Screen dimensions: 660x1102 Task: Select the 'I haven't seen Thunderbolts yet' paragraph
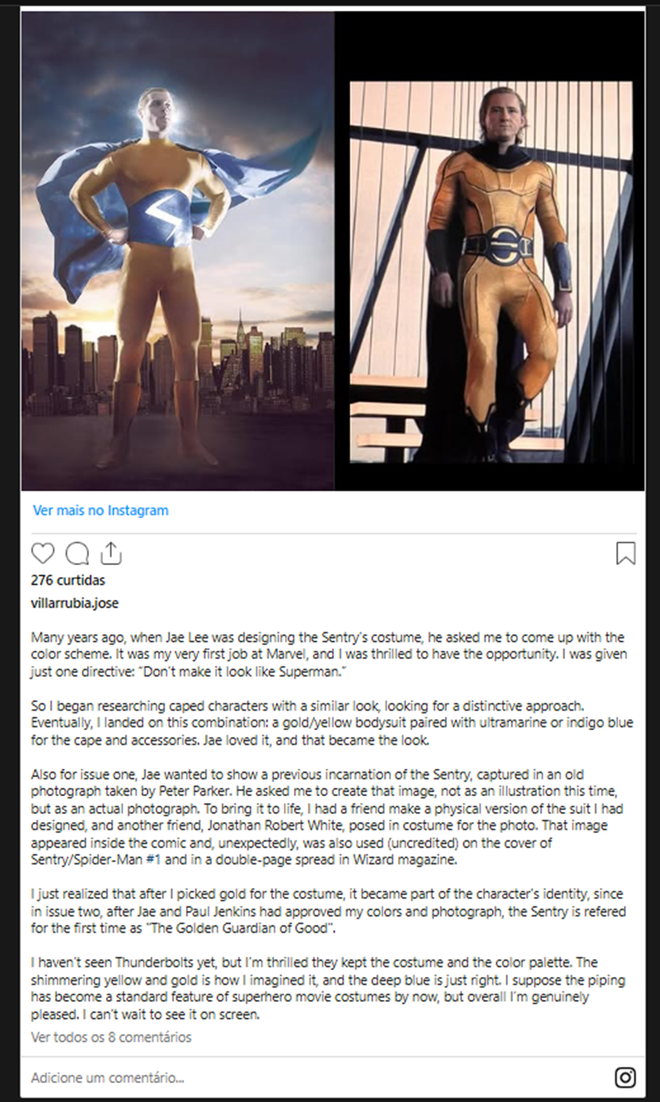(x=328, y=988)
